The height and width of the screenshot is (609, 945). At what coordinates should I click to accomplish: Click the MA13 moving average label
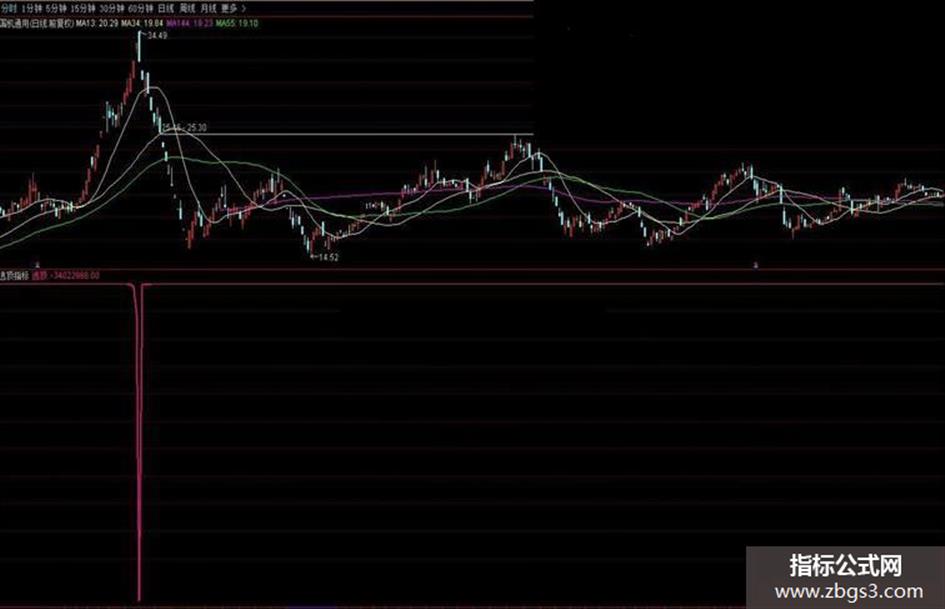[x=97, y=24]
